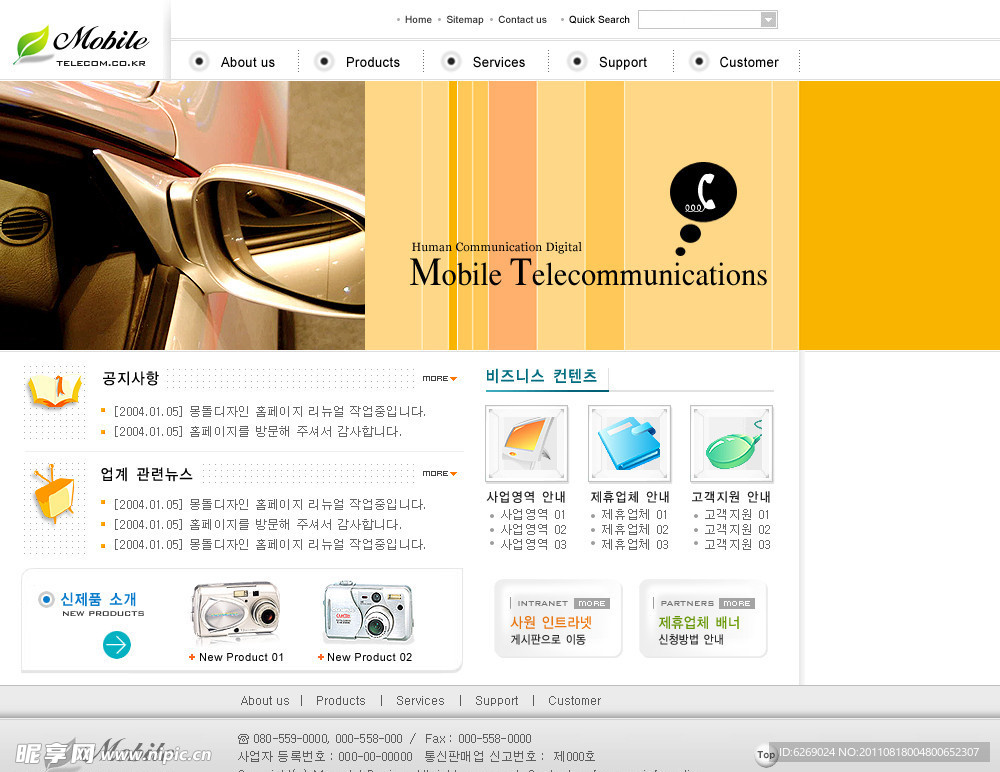Image resolution: width=1000 pixels, height=772 pixels.
Task: Open the second 공지사항 notice entry
Action: coord(258,432)
